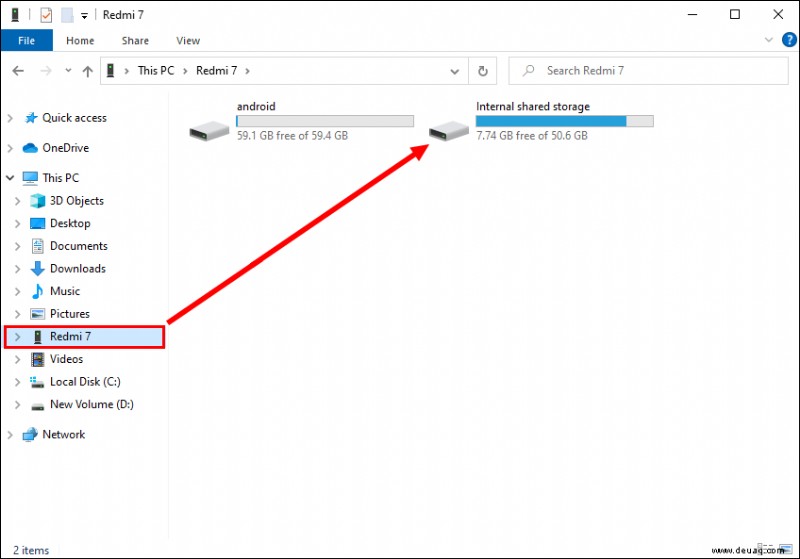Click the Redmi 7 phone icon in tree
Viewport: 800px width, 559px height.
pyautogui.click(x=37, y=337)
